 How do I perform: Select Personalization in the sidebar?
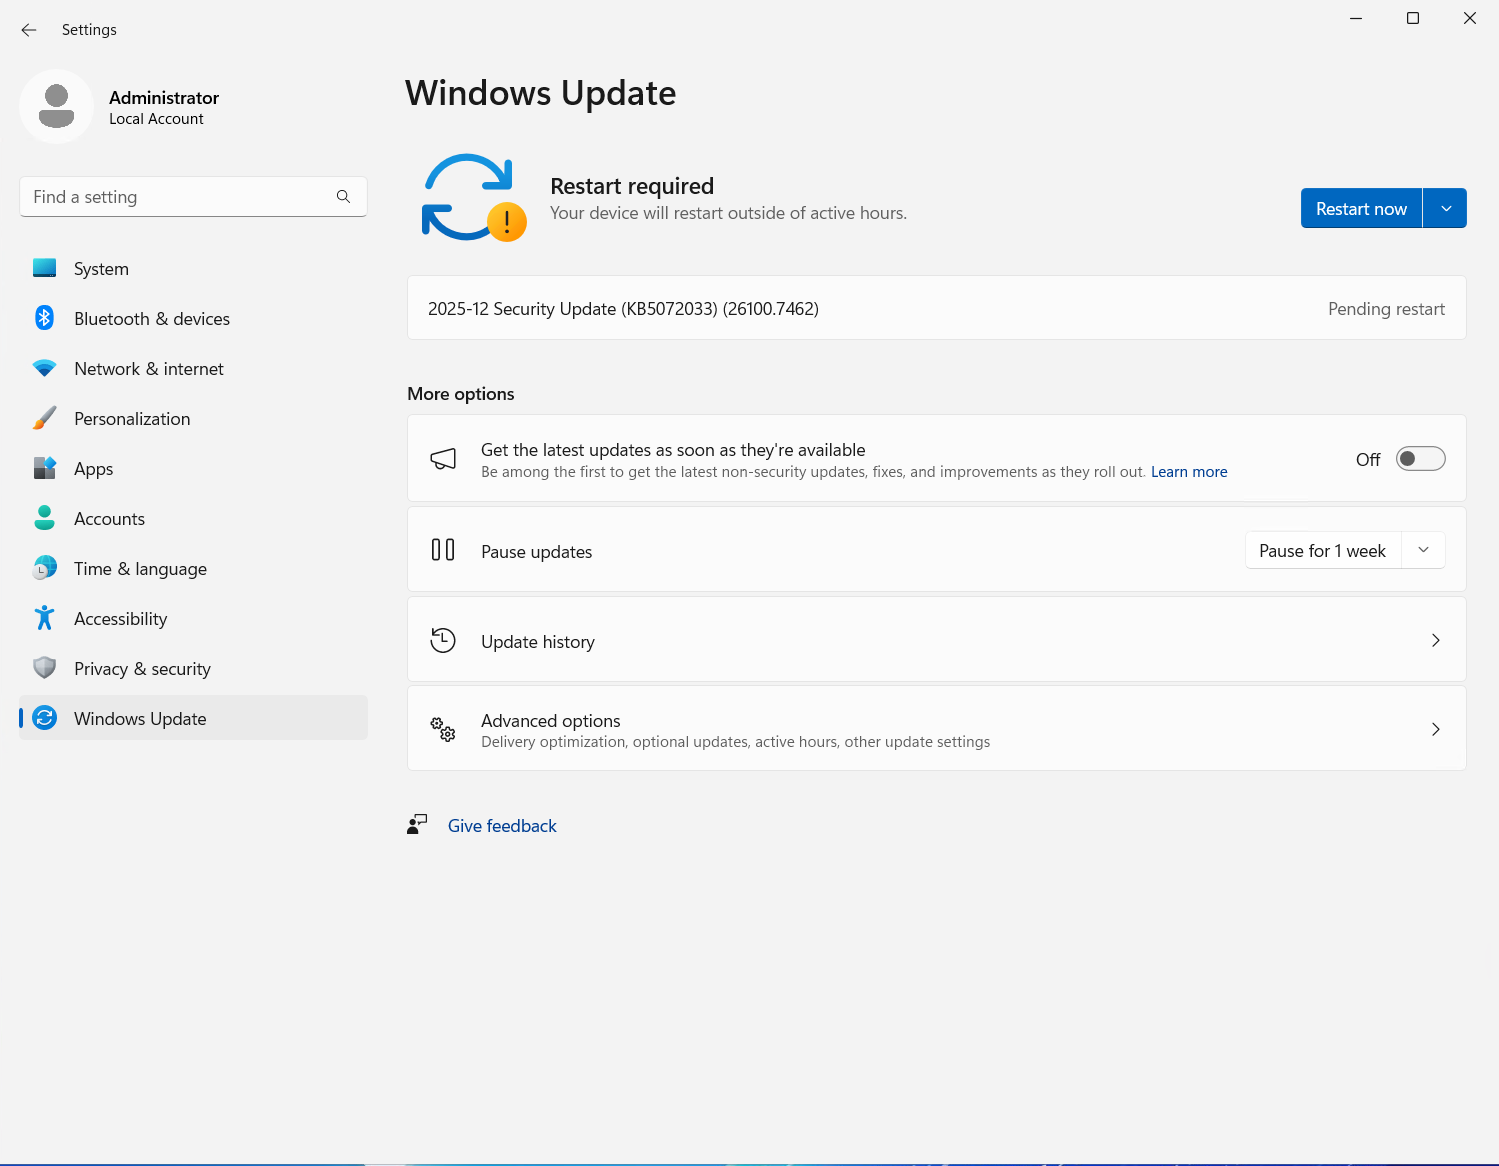[x=193, y=418]
